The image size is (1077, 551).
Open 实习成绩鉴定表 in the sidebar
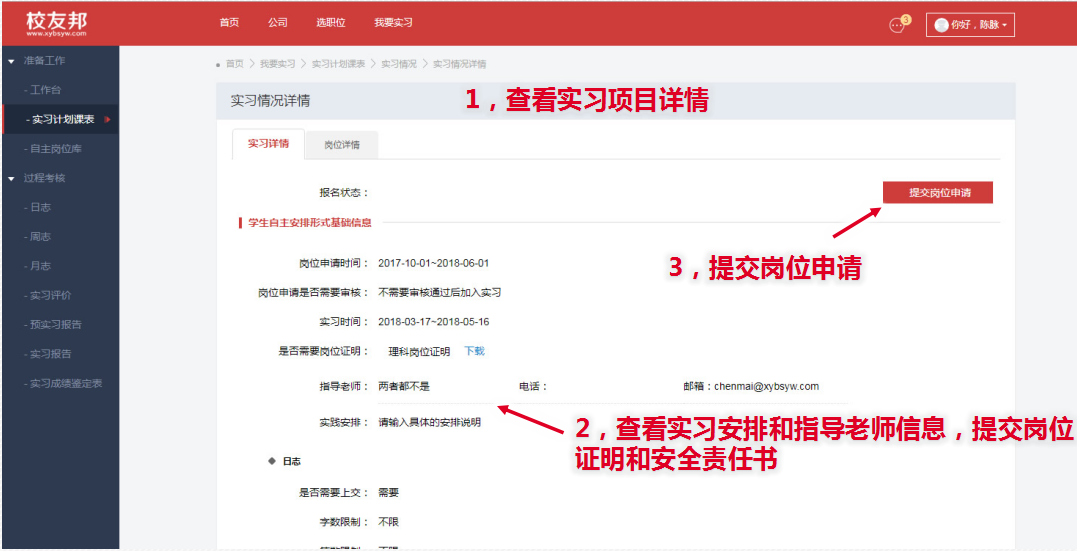click(x=66, y=383)
